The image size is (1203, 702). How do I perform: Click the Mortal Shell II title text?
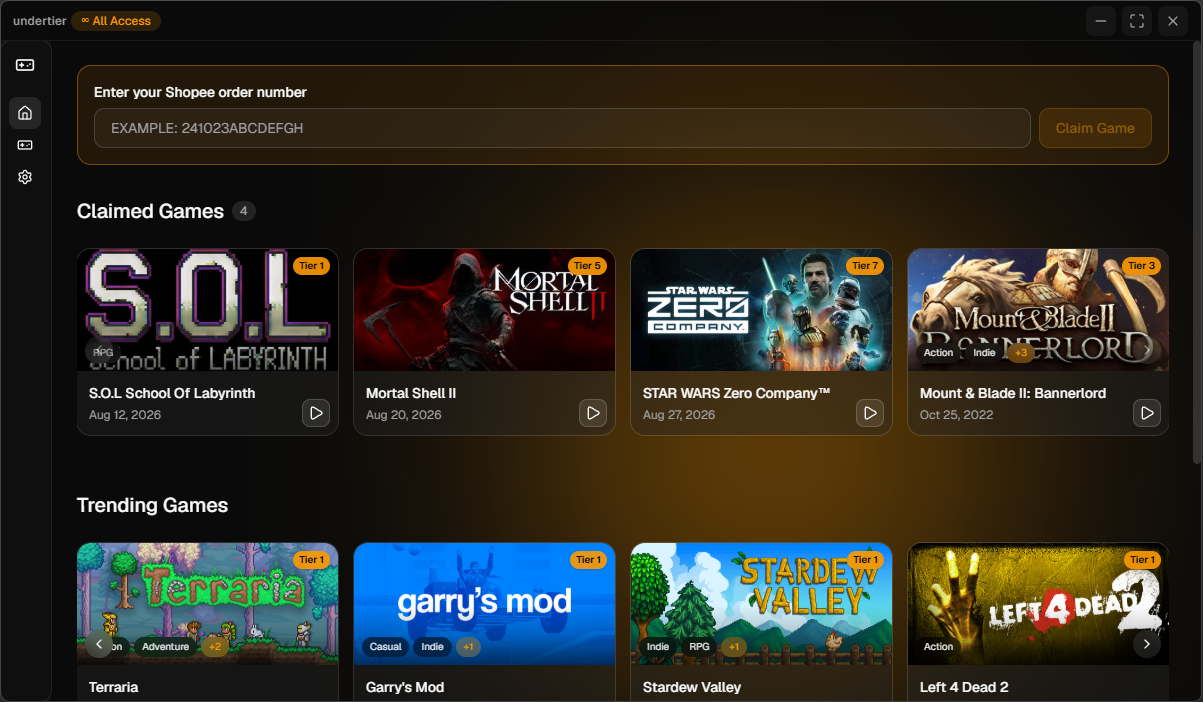click(411, 393)
